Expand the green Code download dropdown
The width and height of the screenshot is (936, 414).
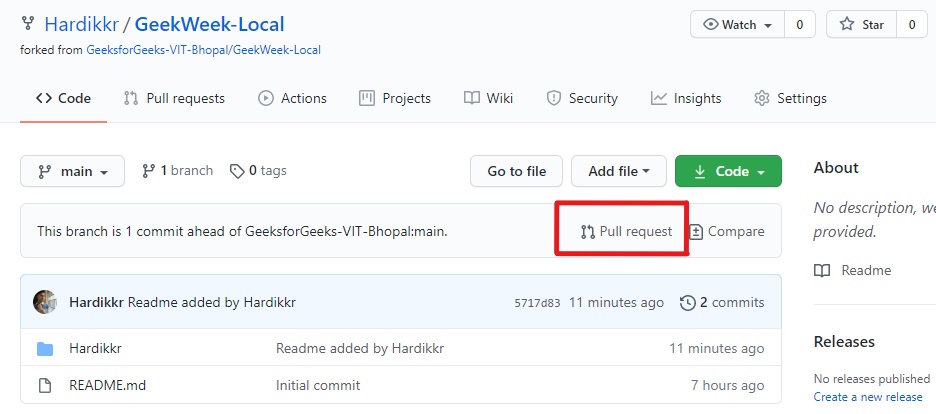[728, 171]
